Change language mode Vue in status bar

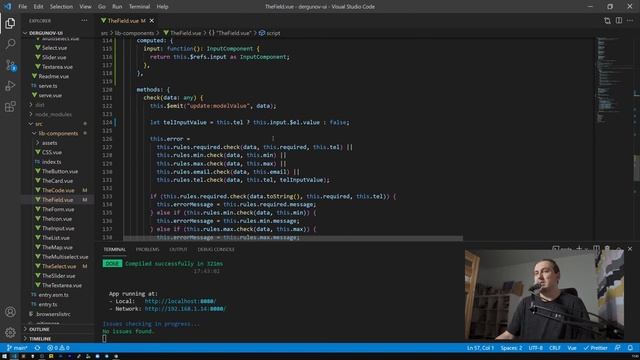coord(572,348)
